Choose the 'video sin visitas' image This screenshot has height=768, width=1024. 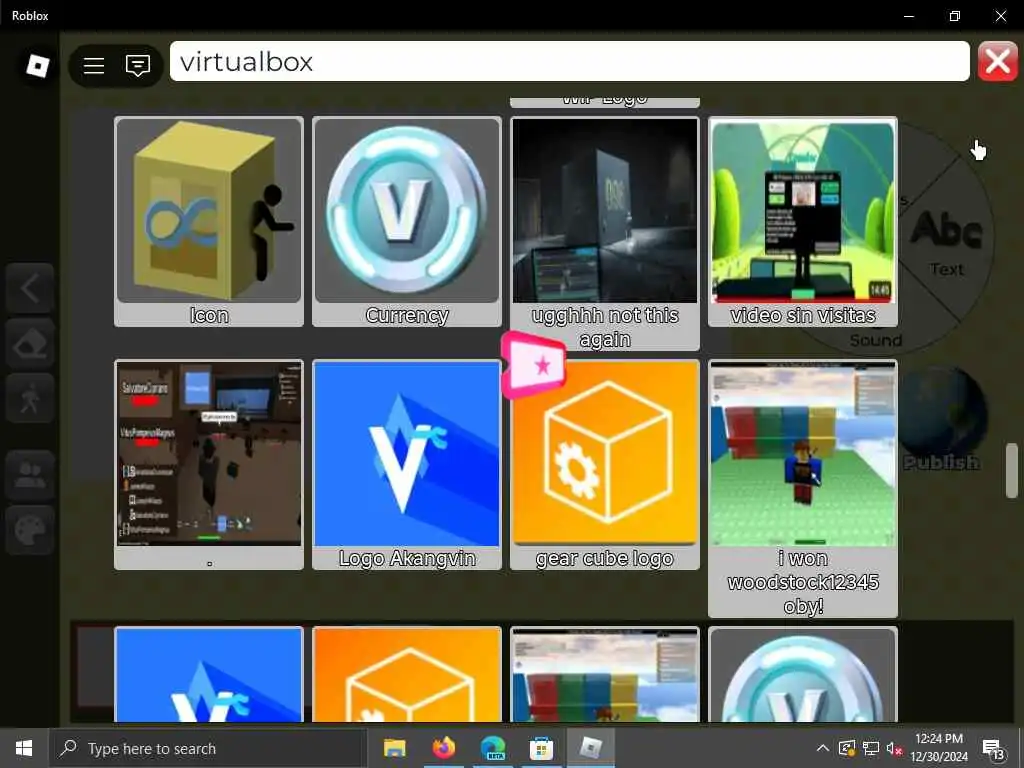point(803,210)
